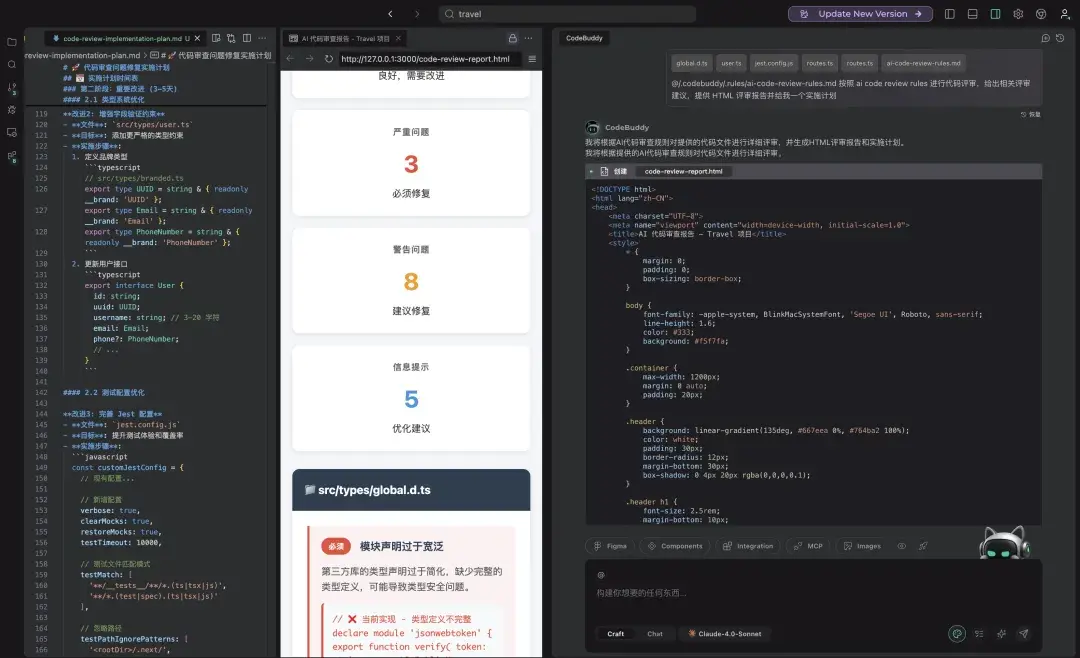Click the chat history icon in CodeBuddy panel
This screenshot has height=658, width=1080.
click(1059, 38)
